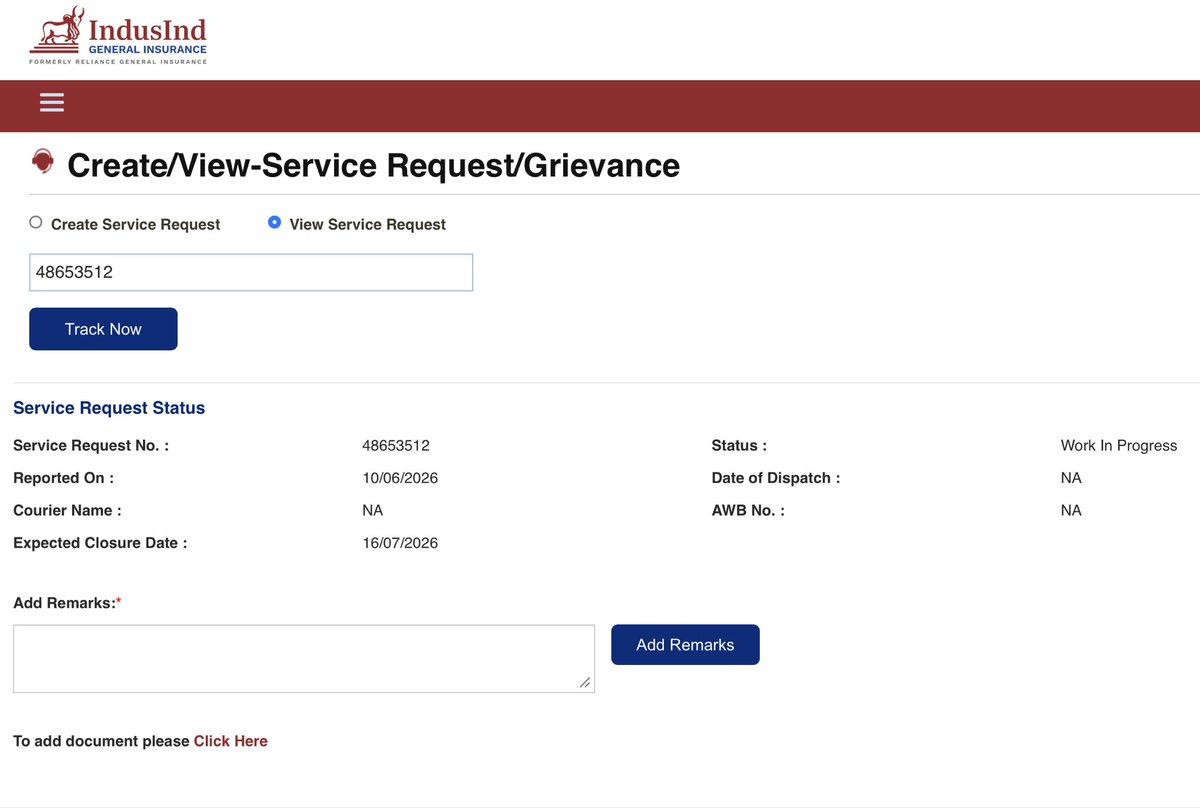The width and height of the screenshot is (1200, 808).
Task: Grab the remarks textarea resize handle
Action: 585,683
